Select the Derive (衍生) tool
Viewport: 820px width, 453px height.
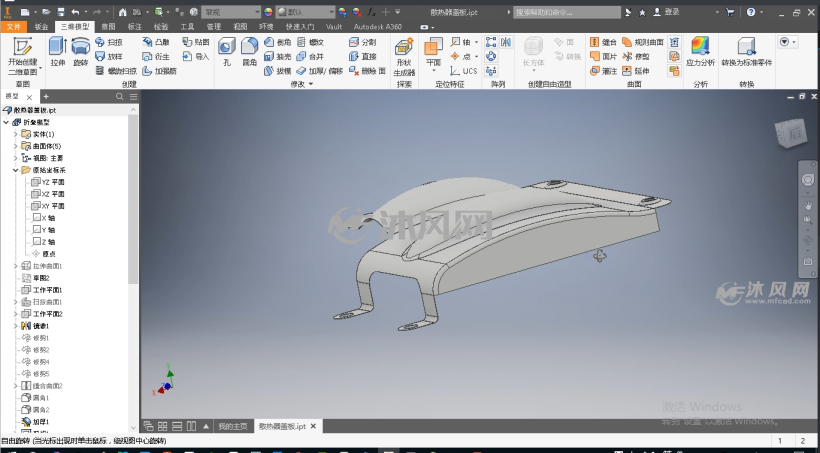156,56
